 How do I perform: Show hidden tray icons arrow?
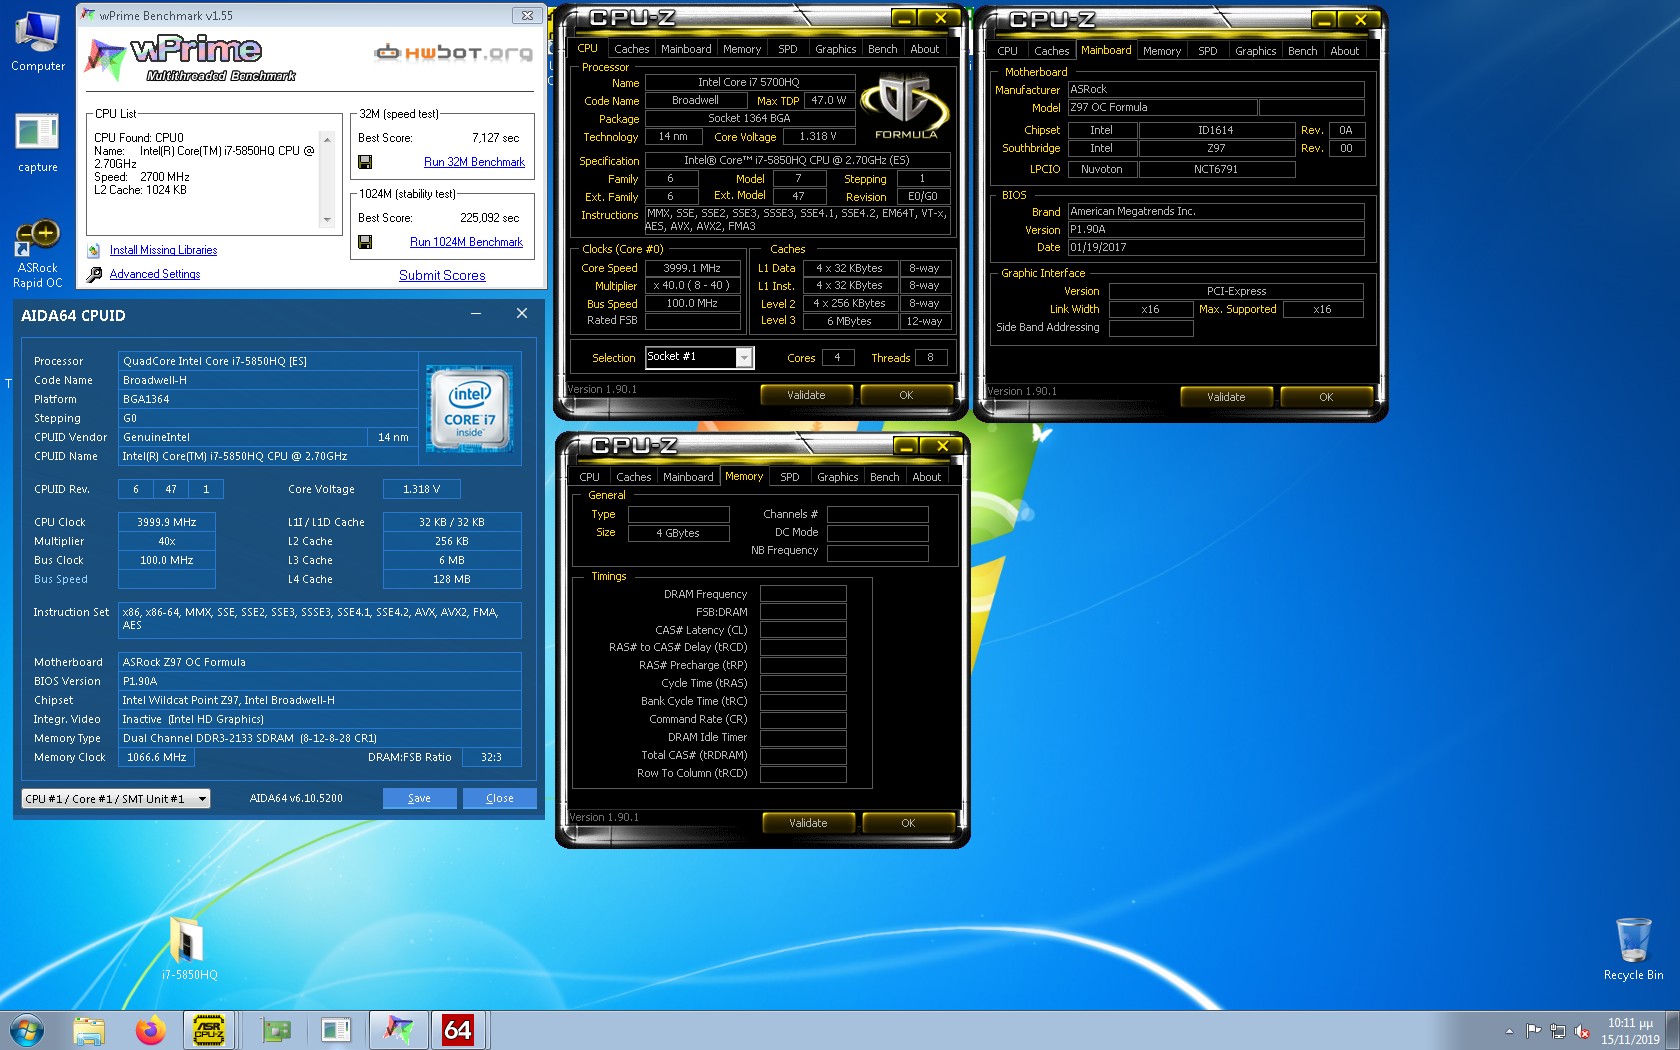click(1509, 1031)
